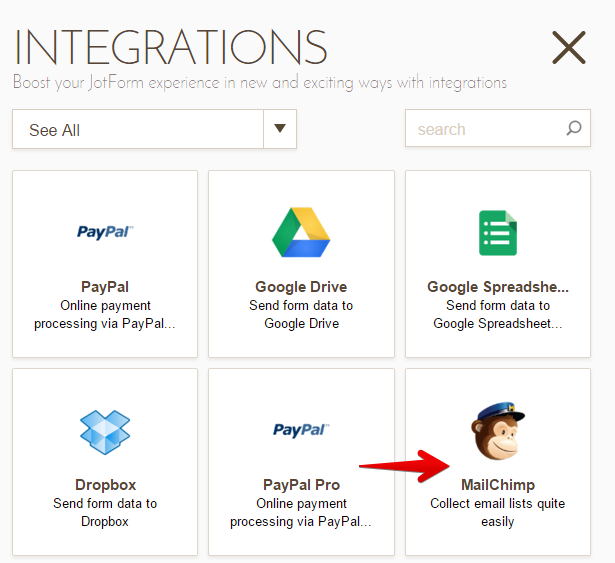Screen dimensions: 615x563
Task: Focus the integrations search field
Action: pyautogui.click(x=485, y=129)
